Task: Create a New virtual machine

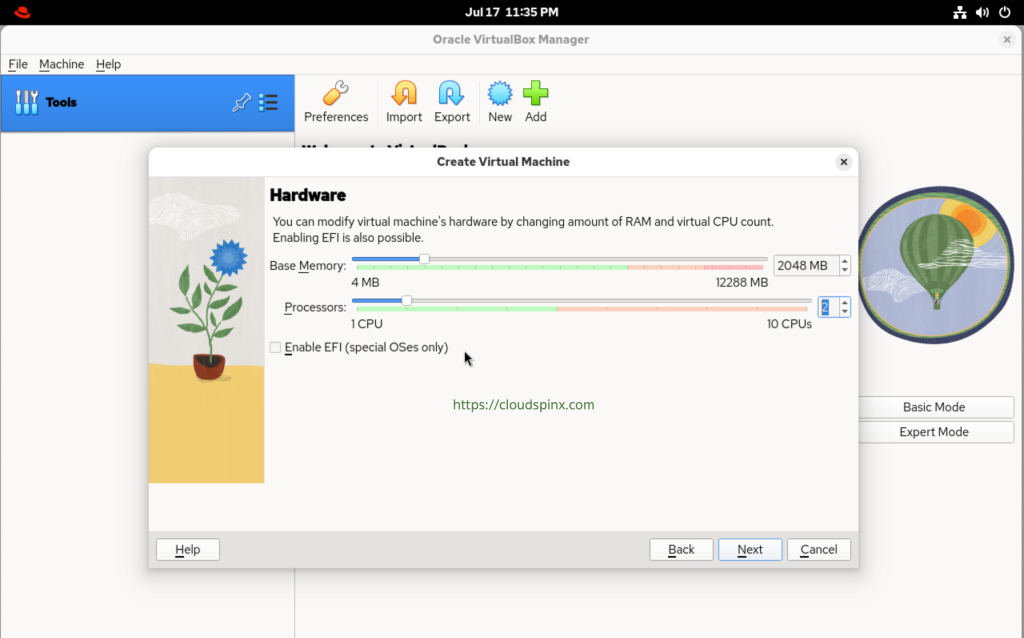Action: coord(500,102)
